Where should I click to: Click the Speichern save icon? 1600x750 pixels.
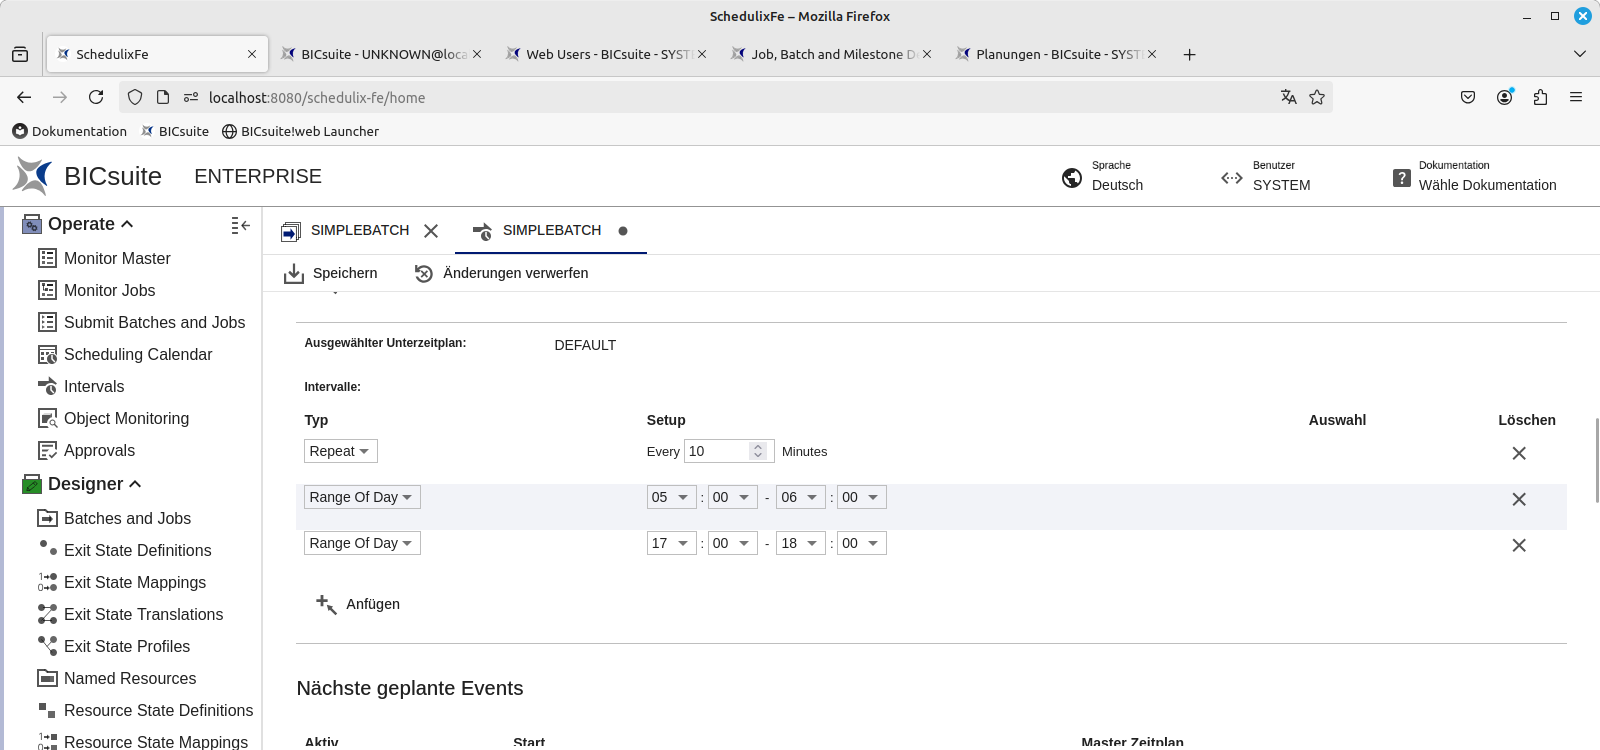tap(293, 274)
